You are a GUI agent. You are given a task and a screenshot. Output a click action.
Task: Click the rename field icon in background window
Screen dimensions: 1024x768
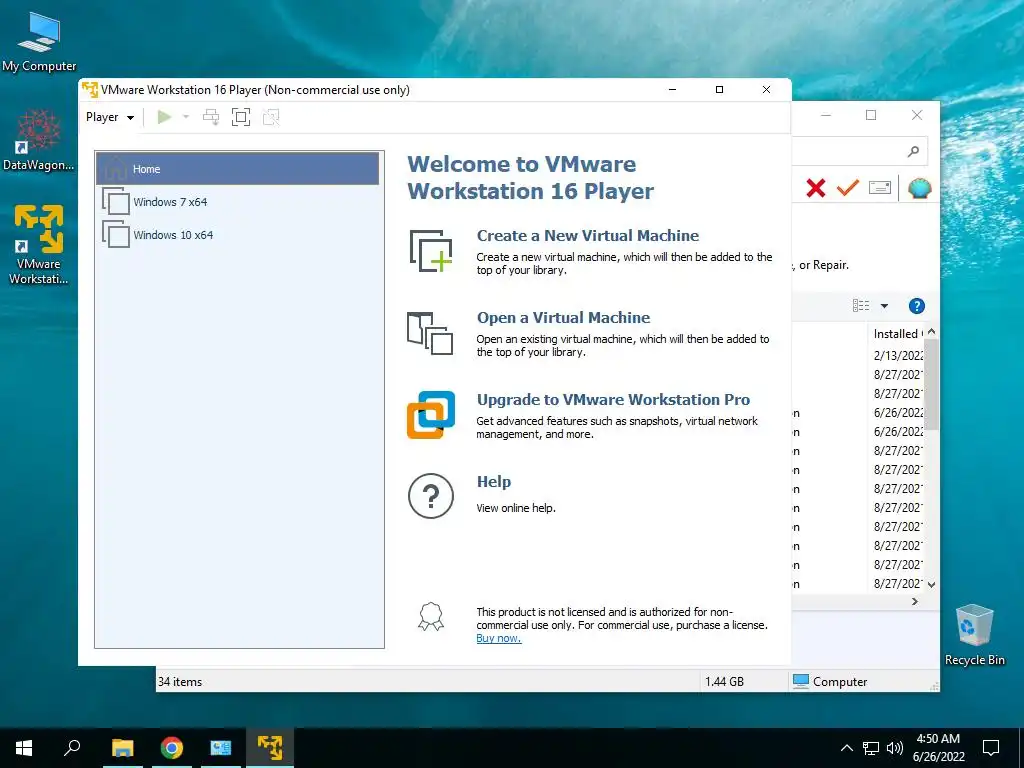(x=880, y=188)
